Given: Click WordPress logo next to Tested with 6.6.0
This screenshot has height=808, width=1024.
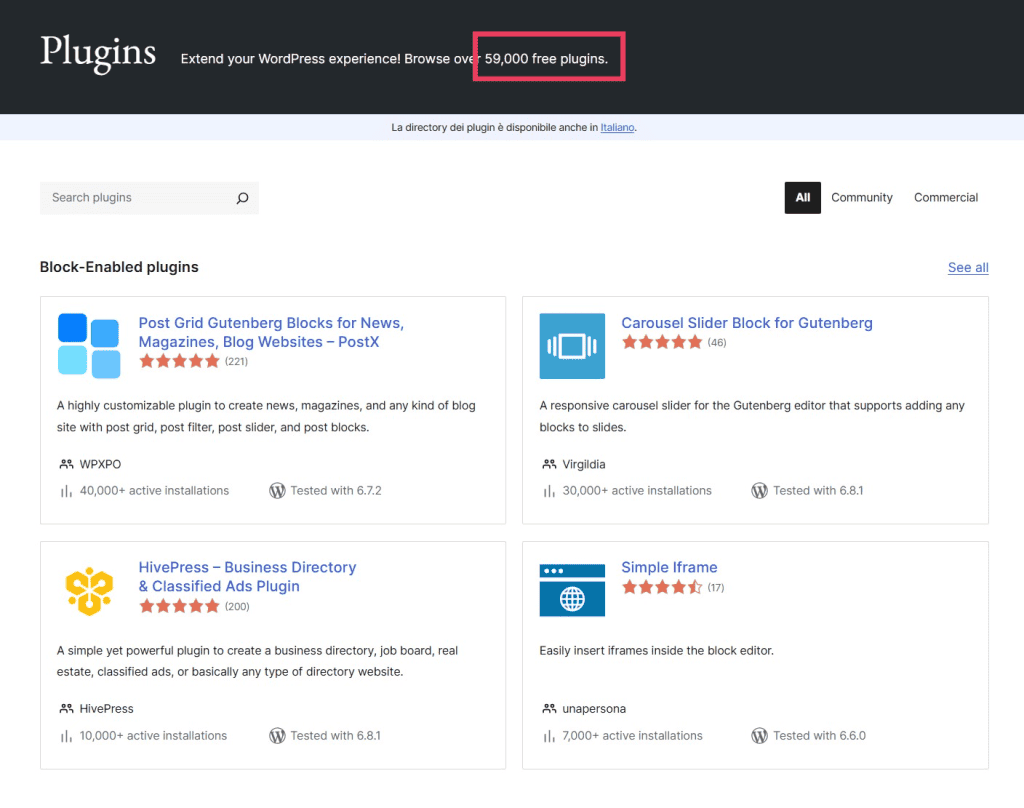Looking at the screenshot, I should [x=760, y=735].
